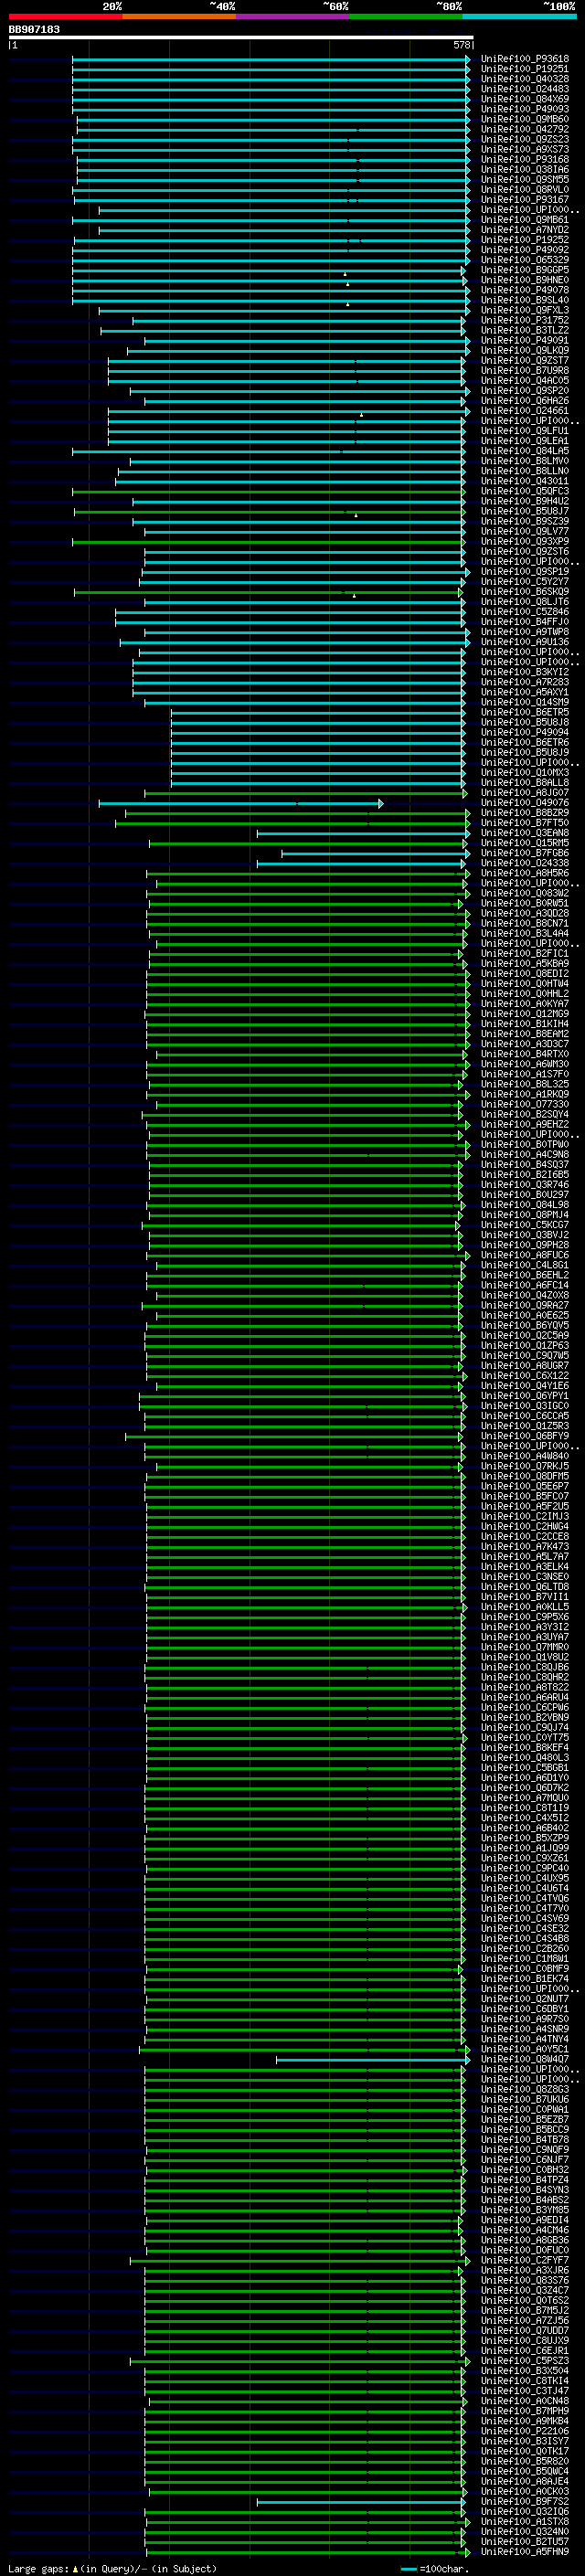Viewport: 585px width, 2576px height.
Task: Click the orange ~40% legend color segment
Action: 179,16
